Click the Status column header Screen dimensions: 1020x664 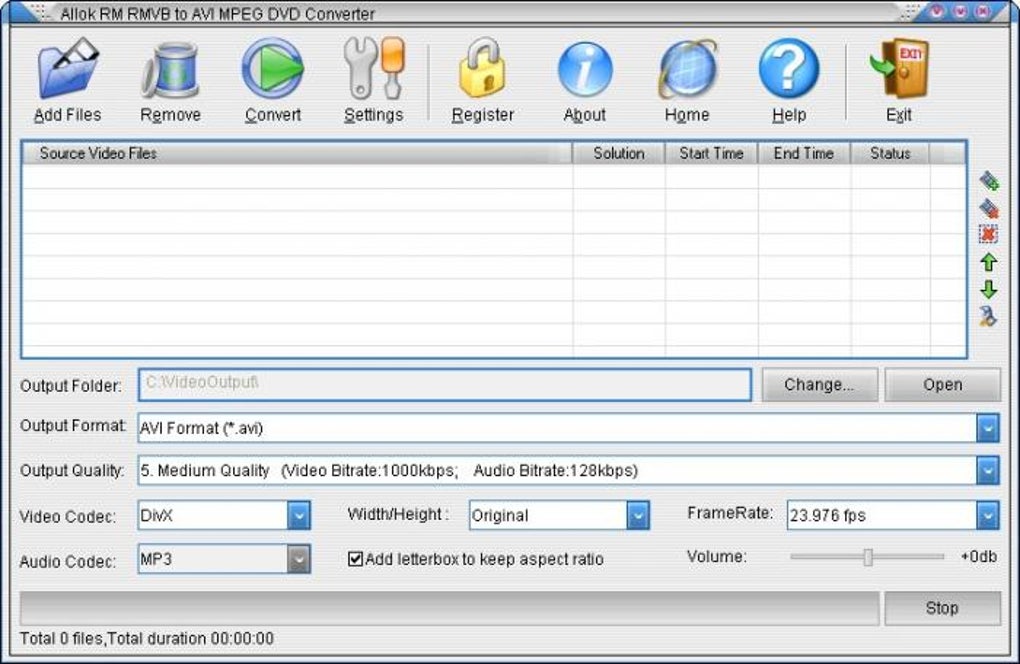pyautogui.click(x=890, y=153)
